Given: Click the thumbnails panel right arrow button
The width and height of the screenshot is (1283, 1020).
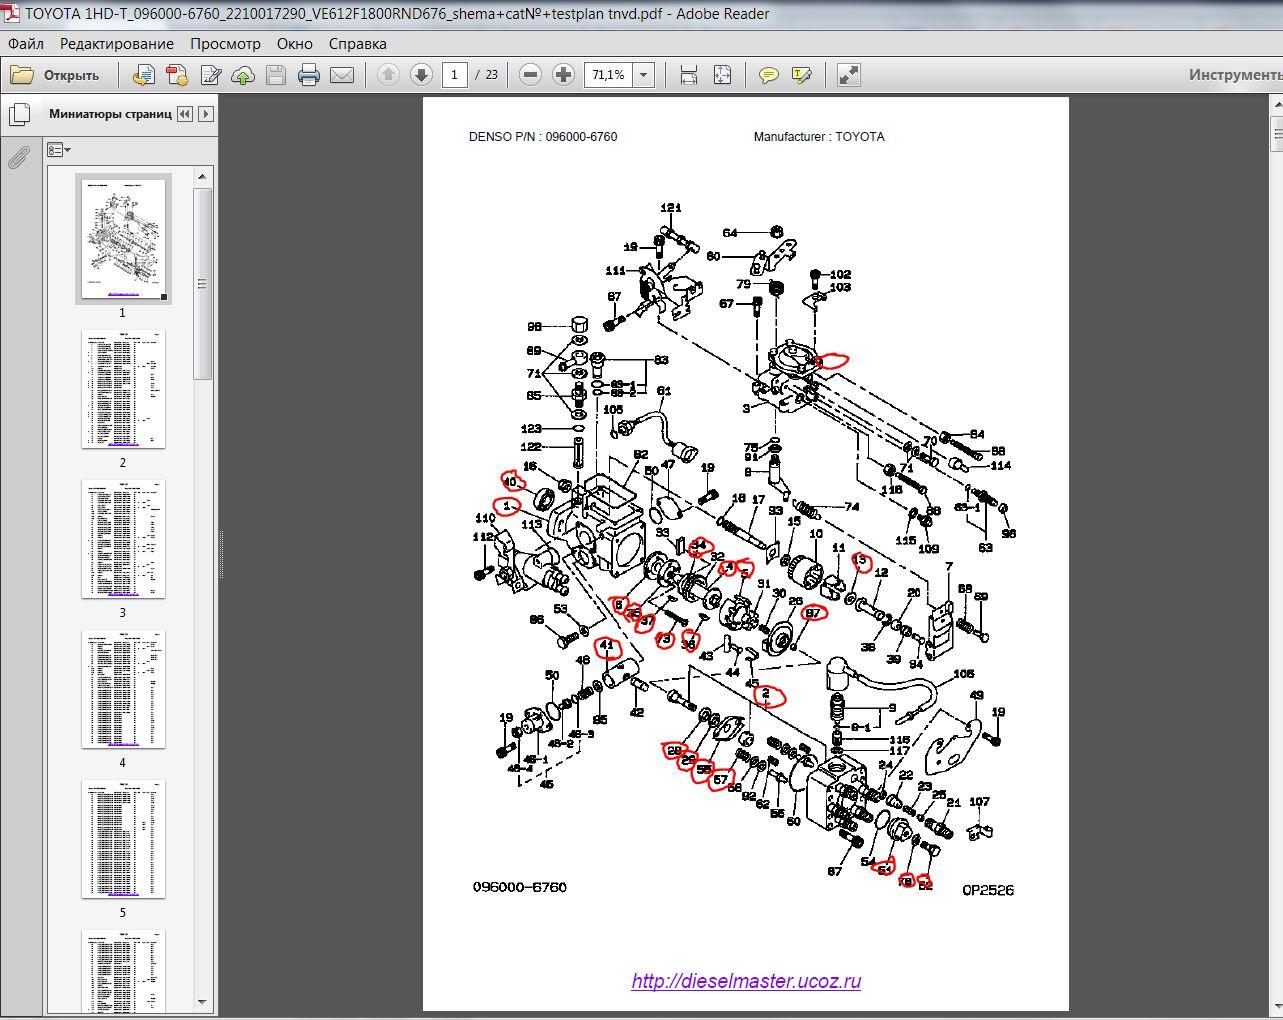Looking at the screenshot, I should [x=206, y=114].
